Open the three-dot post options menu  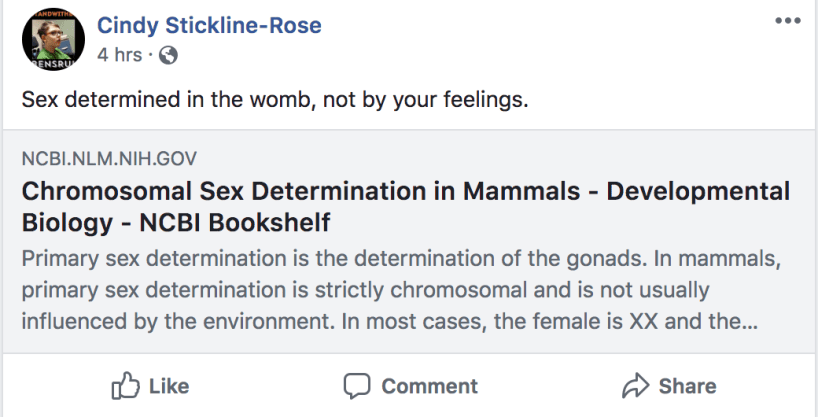(788, 22)
